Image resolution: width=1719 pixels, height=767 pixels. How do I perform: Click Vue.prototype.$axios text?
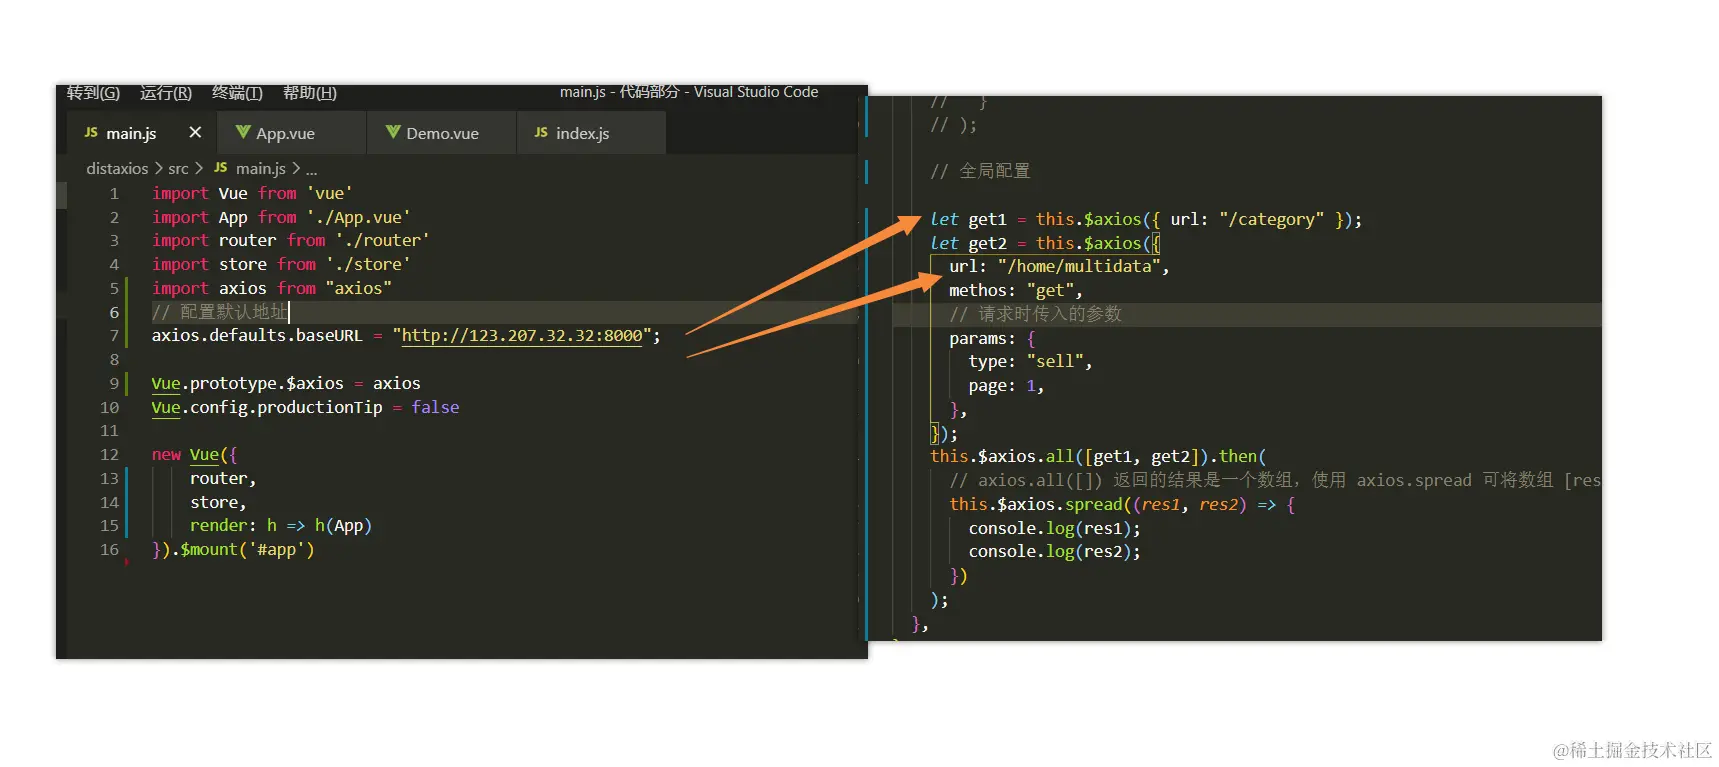(x=247, y=384)
